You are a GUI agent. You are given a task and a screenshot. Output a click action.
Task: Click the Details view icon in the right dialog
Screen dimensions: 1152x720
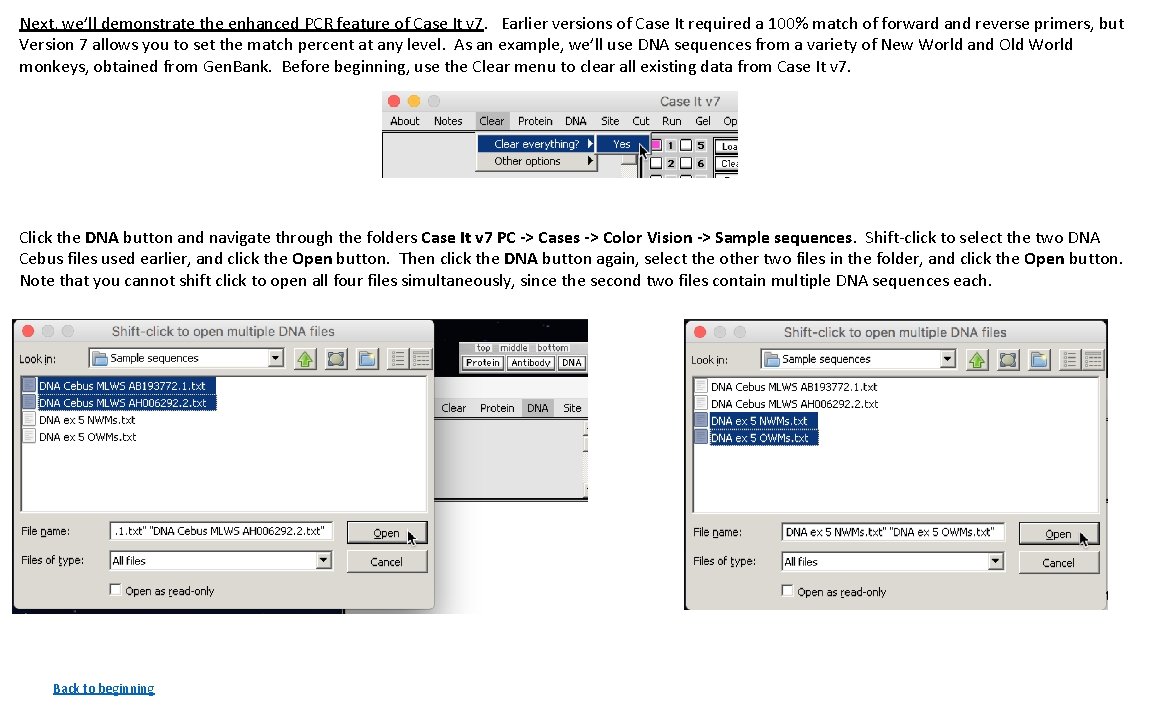(1093, 359)
